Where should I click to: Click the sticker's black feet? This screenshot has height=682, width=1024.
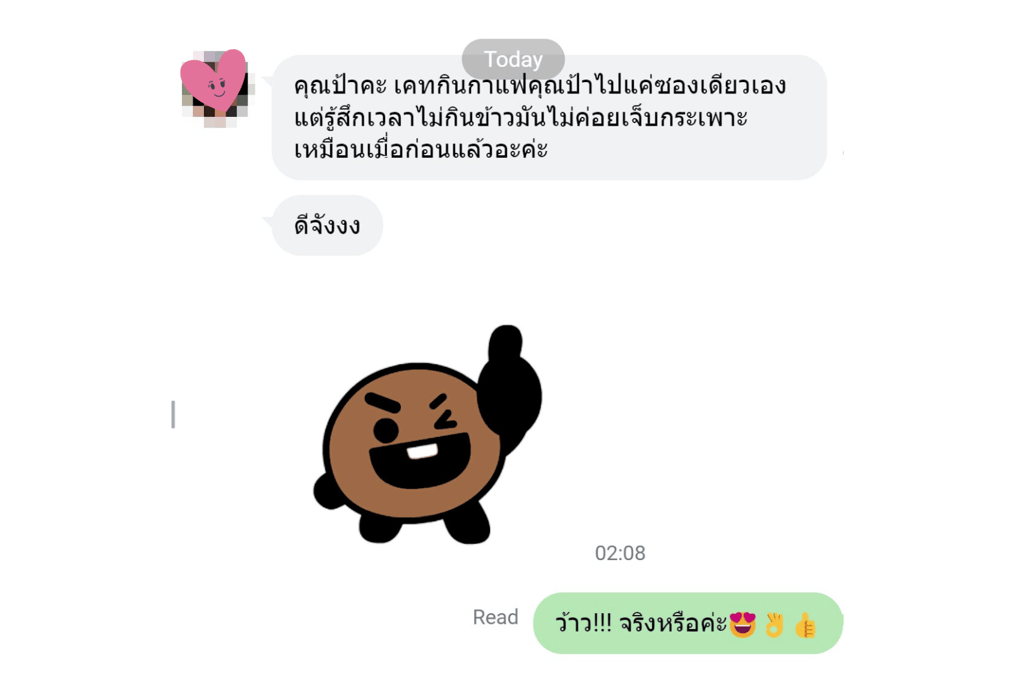tap(424, 524)
